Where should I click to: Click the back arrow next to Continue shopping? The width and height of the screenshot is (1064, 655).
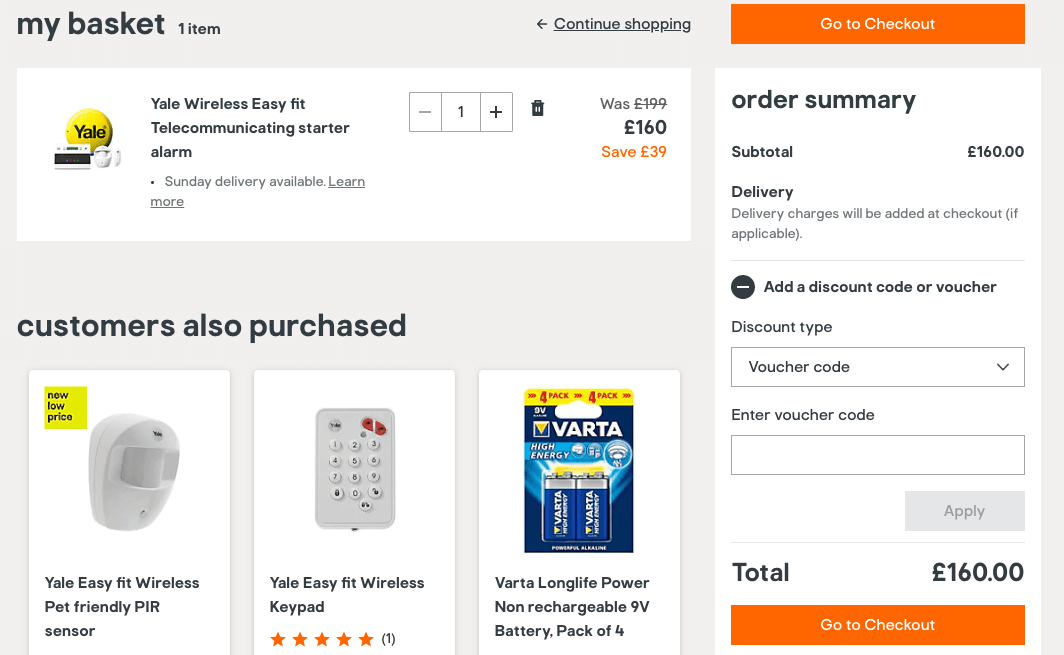pyautogui.click(x=541, y=24)
